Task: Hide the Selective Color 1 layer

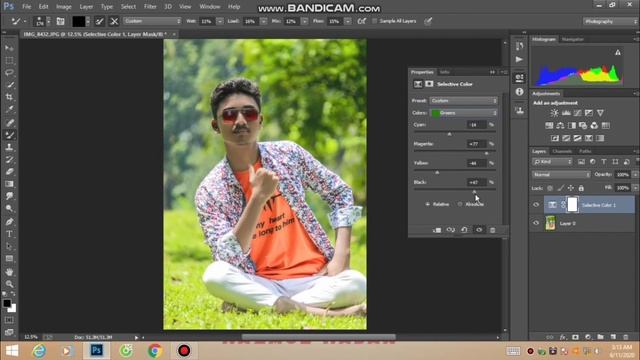Action: coord(536,205)
